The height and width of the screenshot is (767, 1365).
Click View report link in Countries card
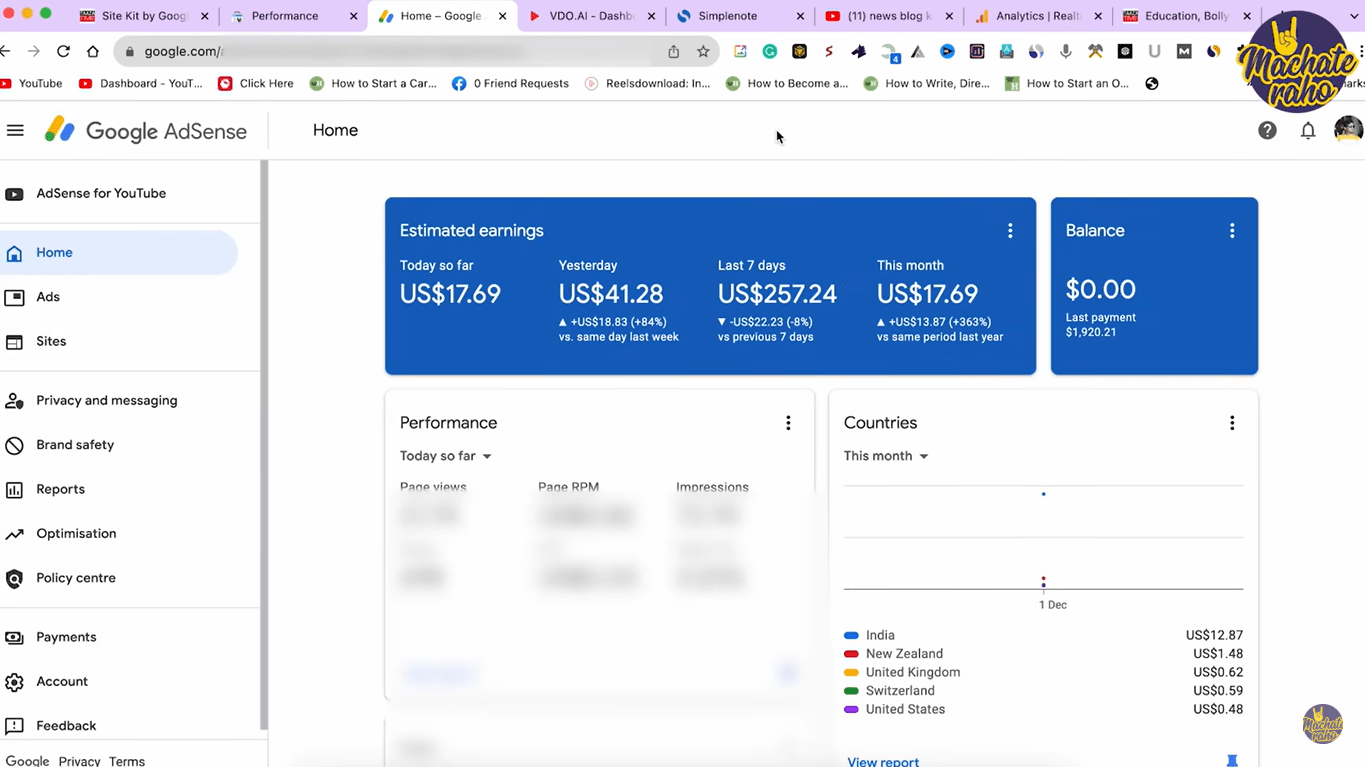point(883,761)
